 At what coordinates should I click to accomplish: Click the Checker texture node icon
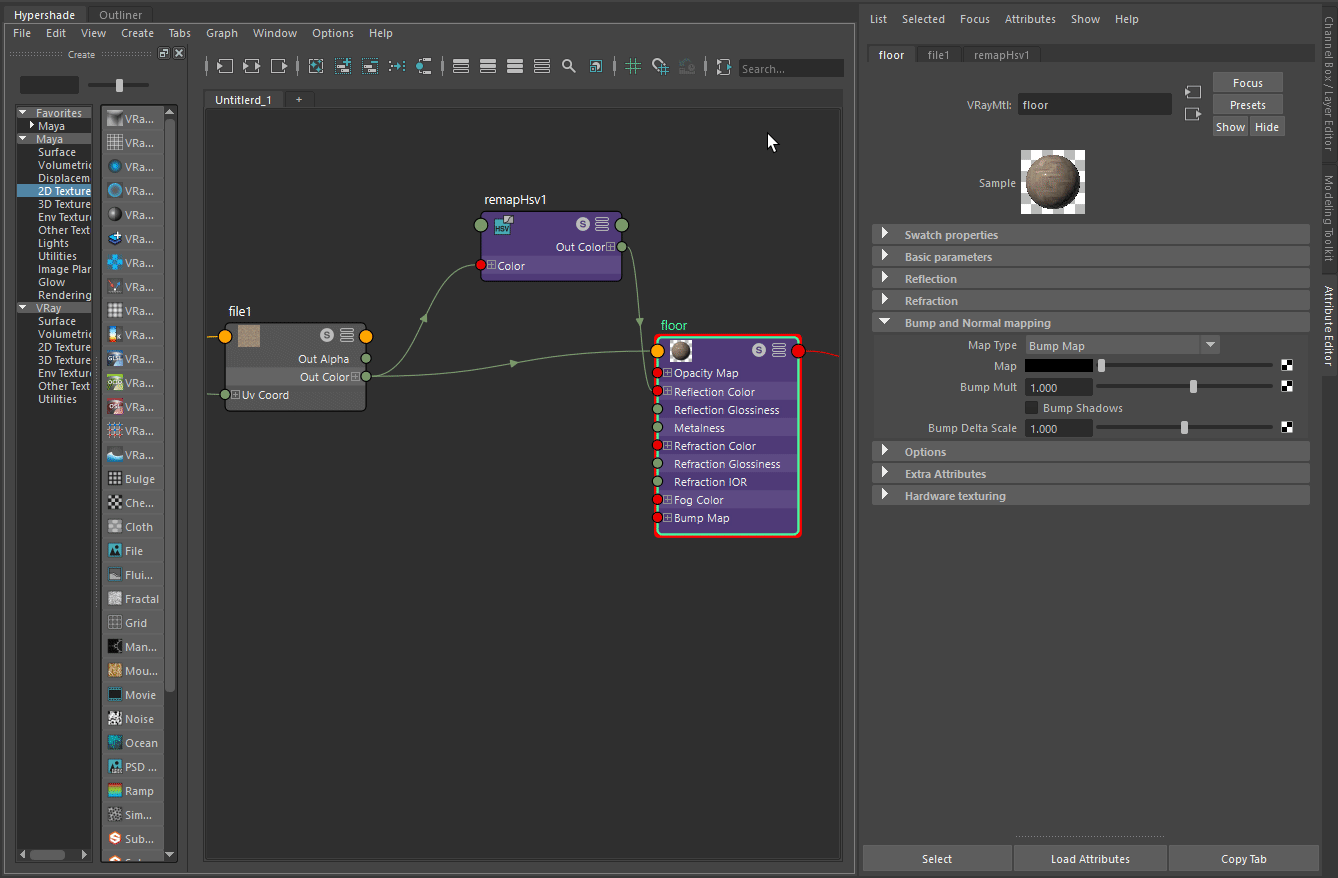[x=115, y=503]
